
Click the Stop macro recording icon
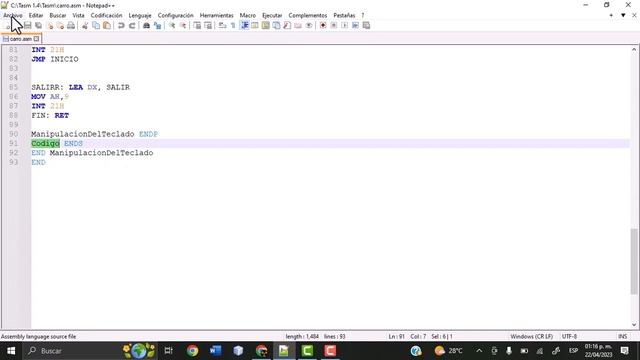point(333,25)
